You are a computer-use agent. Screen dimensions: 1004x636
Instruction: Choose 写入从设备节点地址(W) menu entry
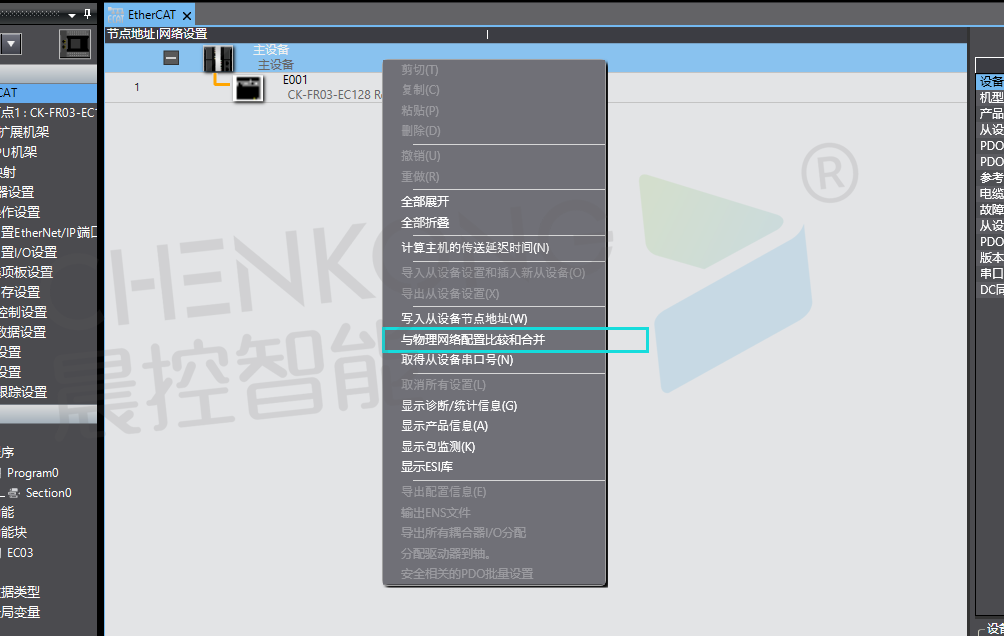point(464,319)
